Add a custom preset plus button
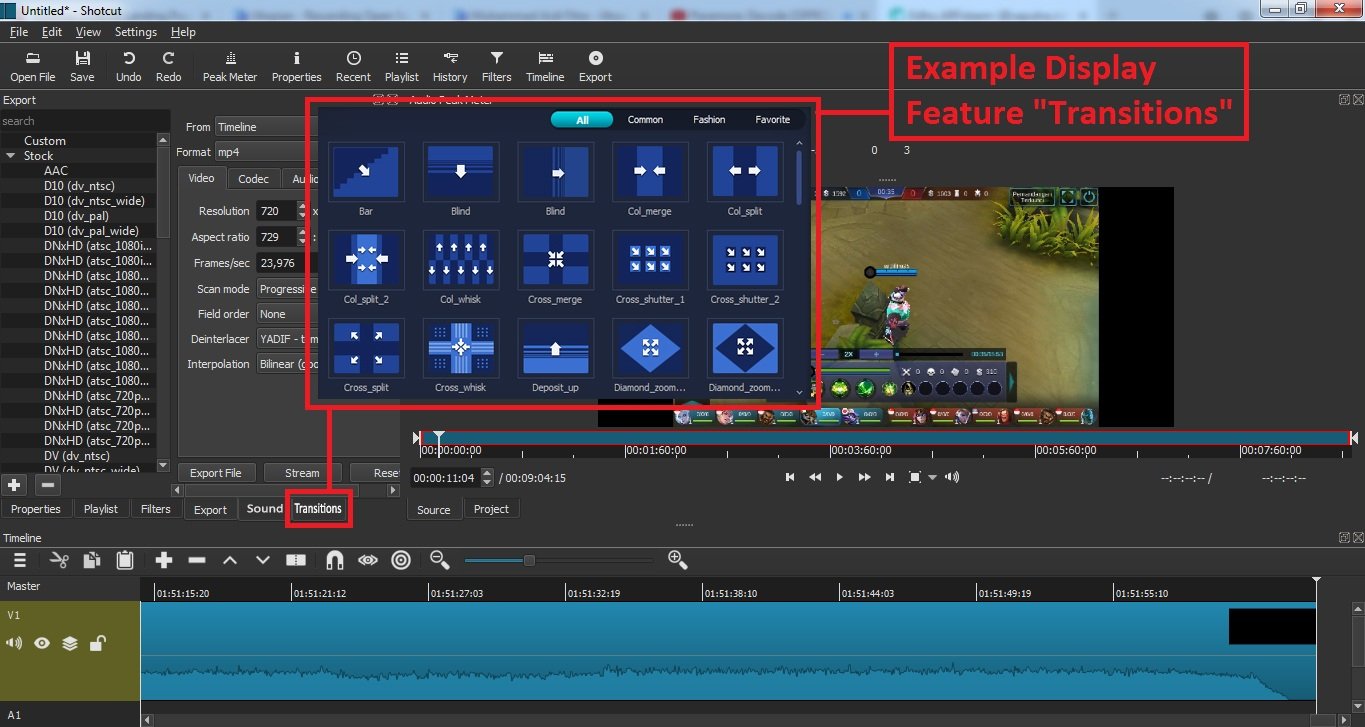Image resolution: width=1365 pixels, height=727 pixels. (14, 485)
